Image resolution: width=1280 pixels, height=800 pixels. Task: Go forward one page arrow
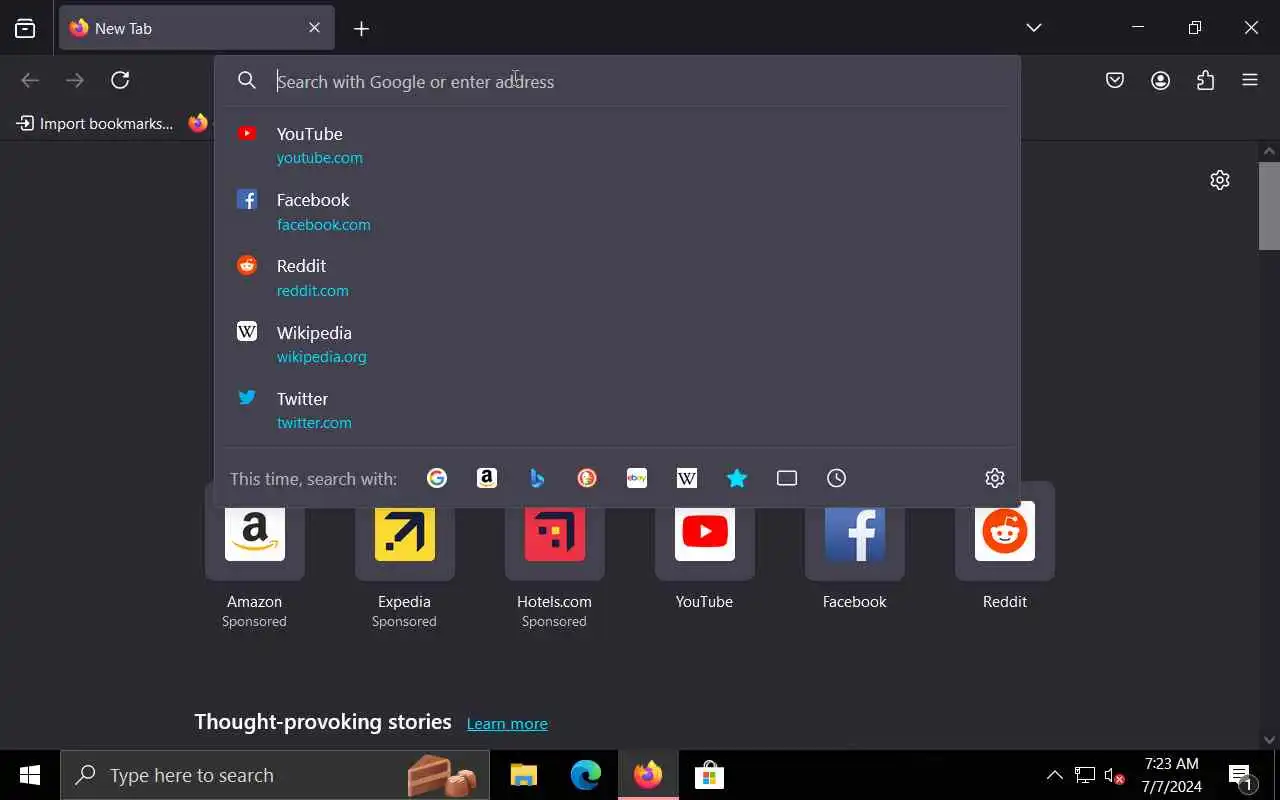75,80
